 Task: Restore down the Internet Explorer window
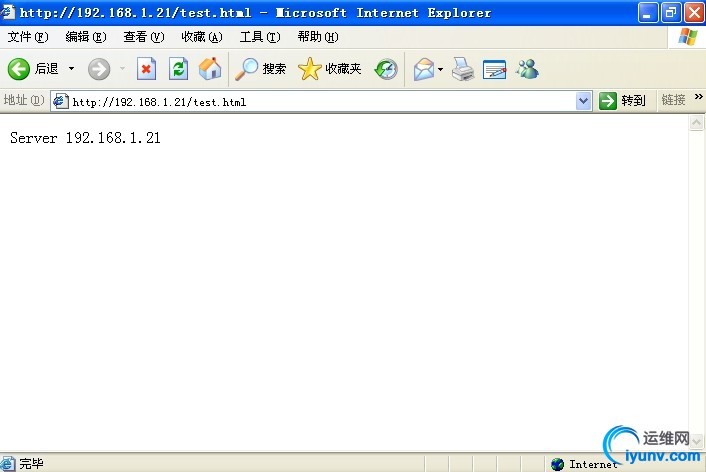[670, 13]
